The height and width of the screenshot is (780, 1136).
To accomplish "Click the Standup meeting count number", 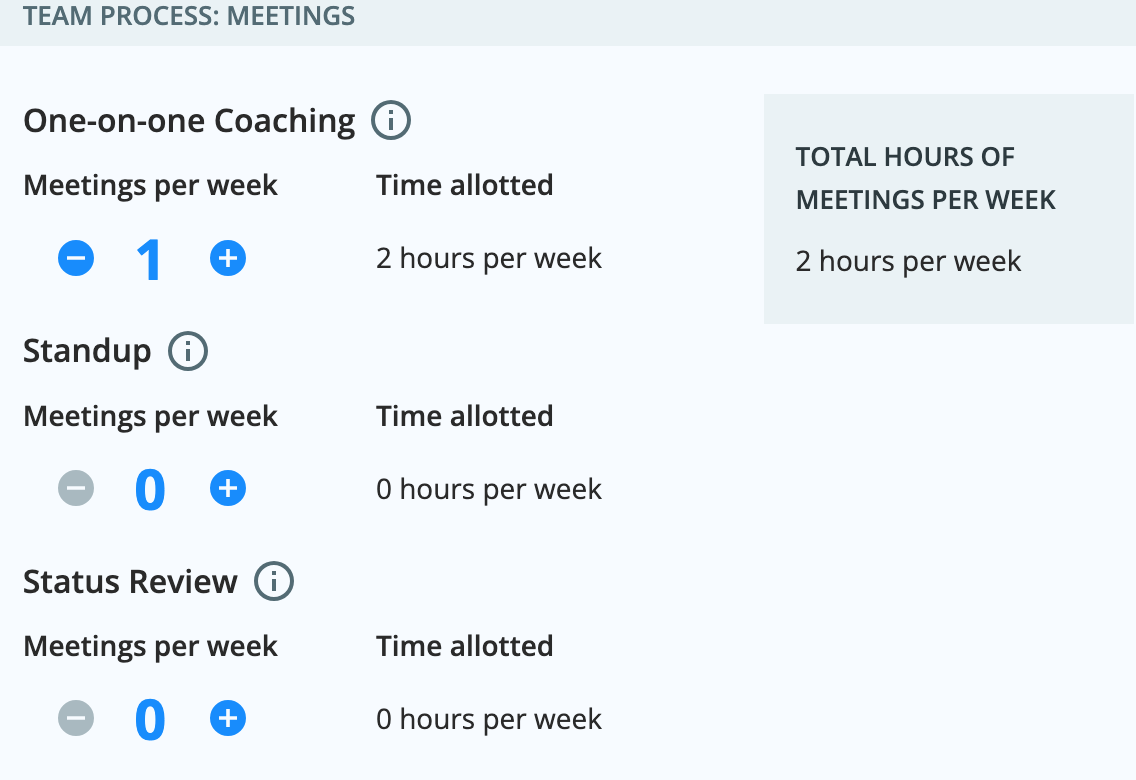I will [x=150, y=491].
